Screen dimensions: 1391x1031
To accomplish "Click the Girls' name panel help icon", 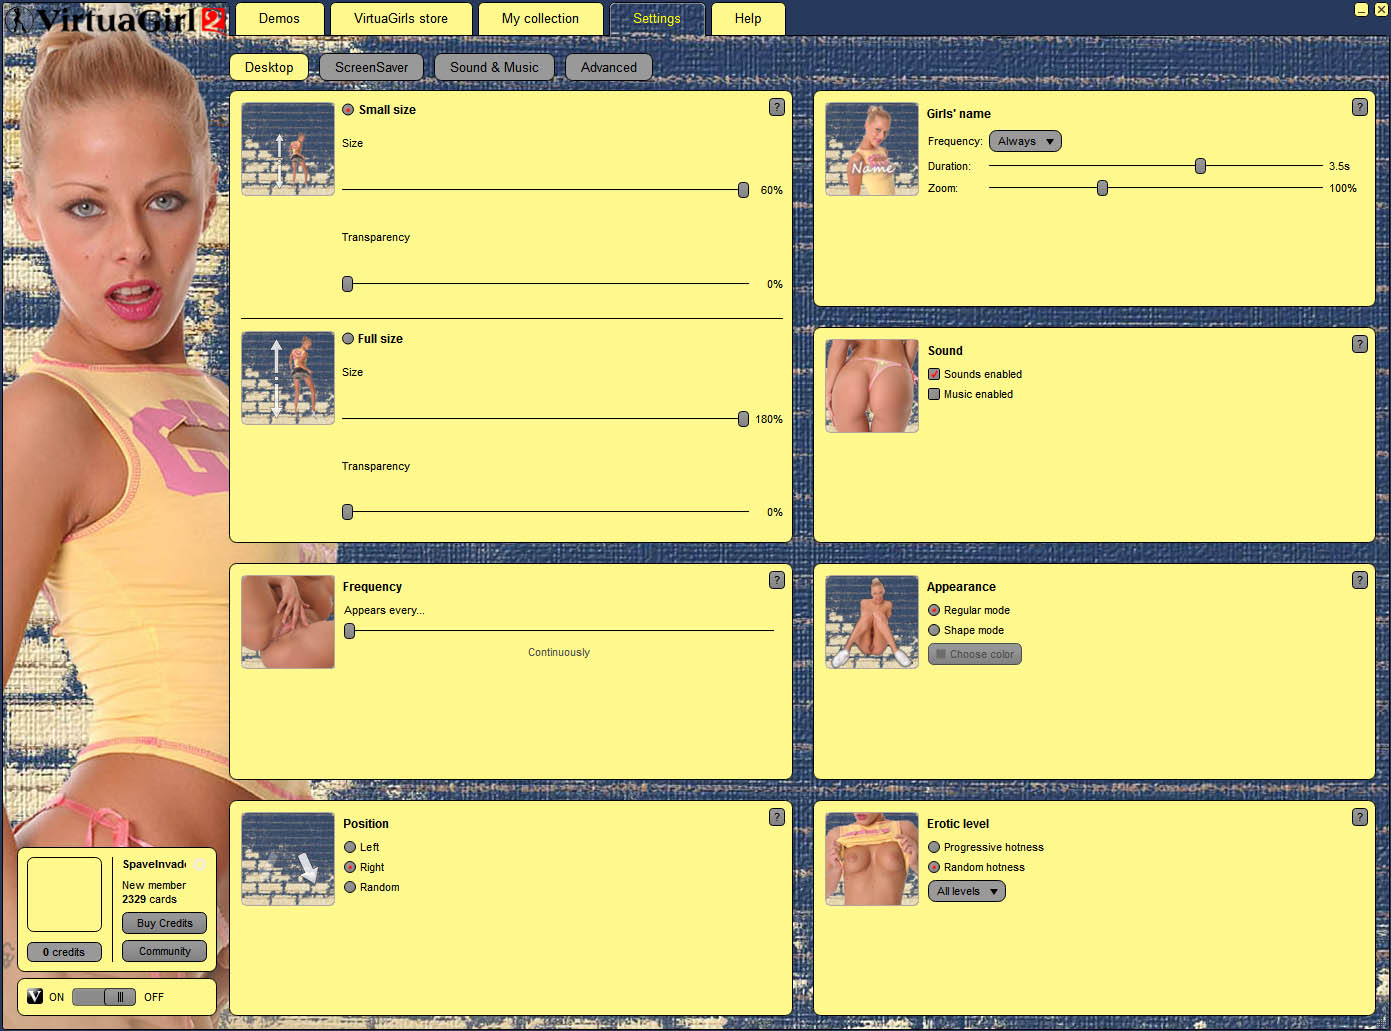I will click(1359, 107).
